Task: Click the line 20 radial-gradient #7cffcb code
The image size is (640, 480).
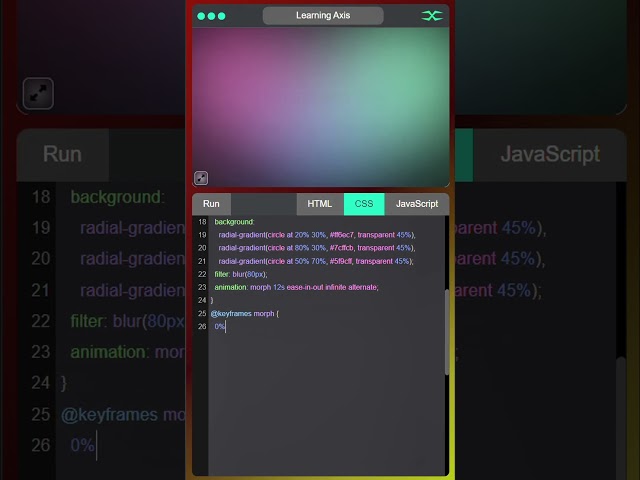Action: click(x=317, y=248)
